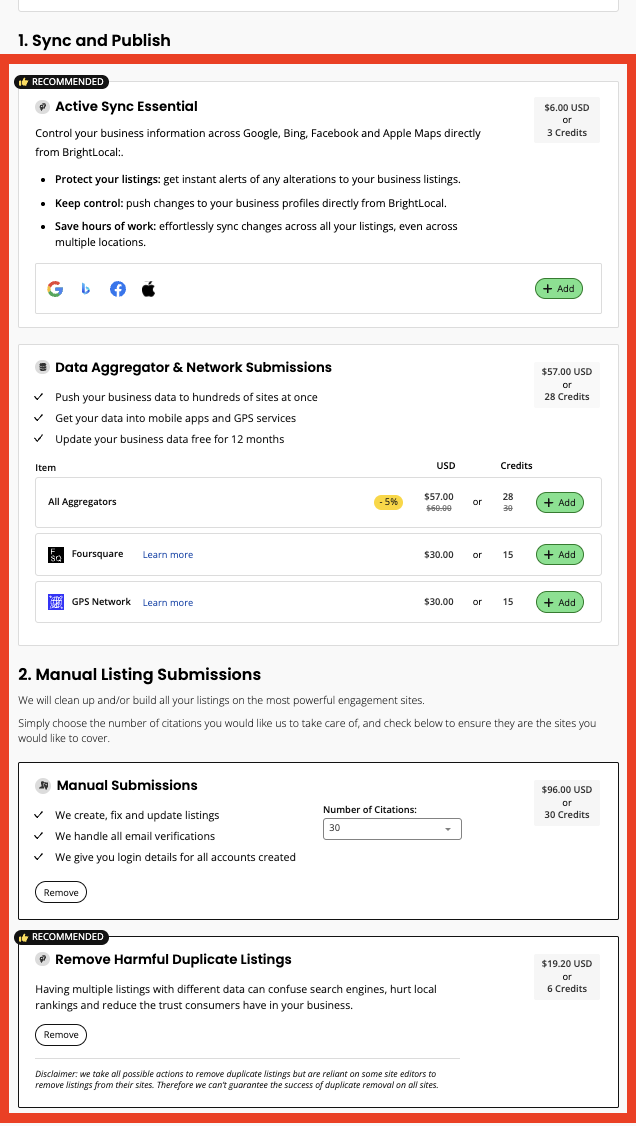
Task: Open Learn more for GPS Network
Action: (x=167, y=602)
